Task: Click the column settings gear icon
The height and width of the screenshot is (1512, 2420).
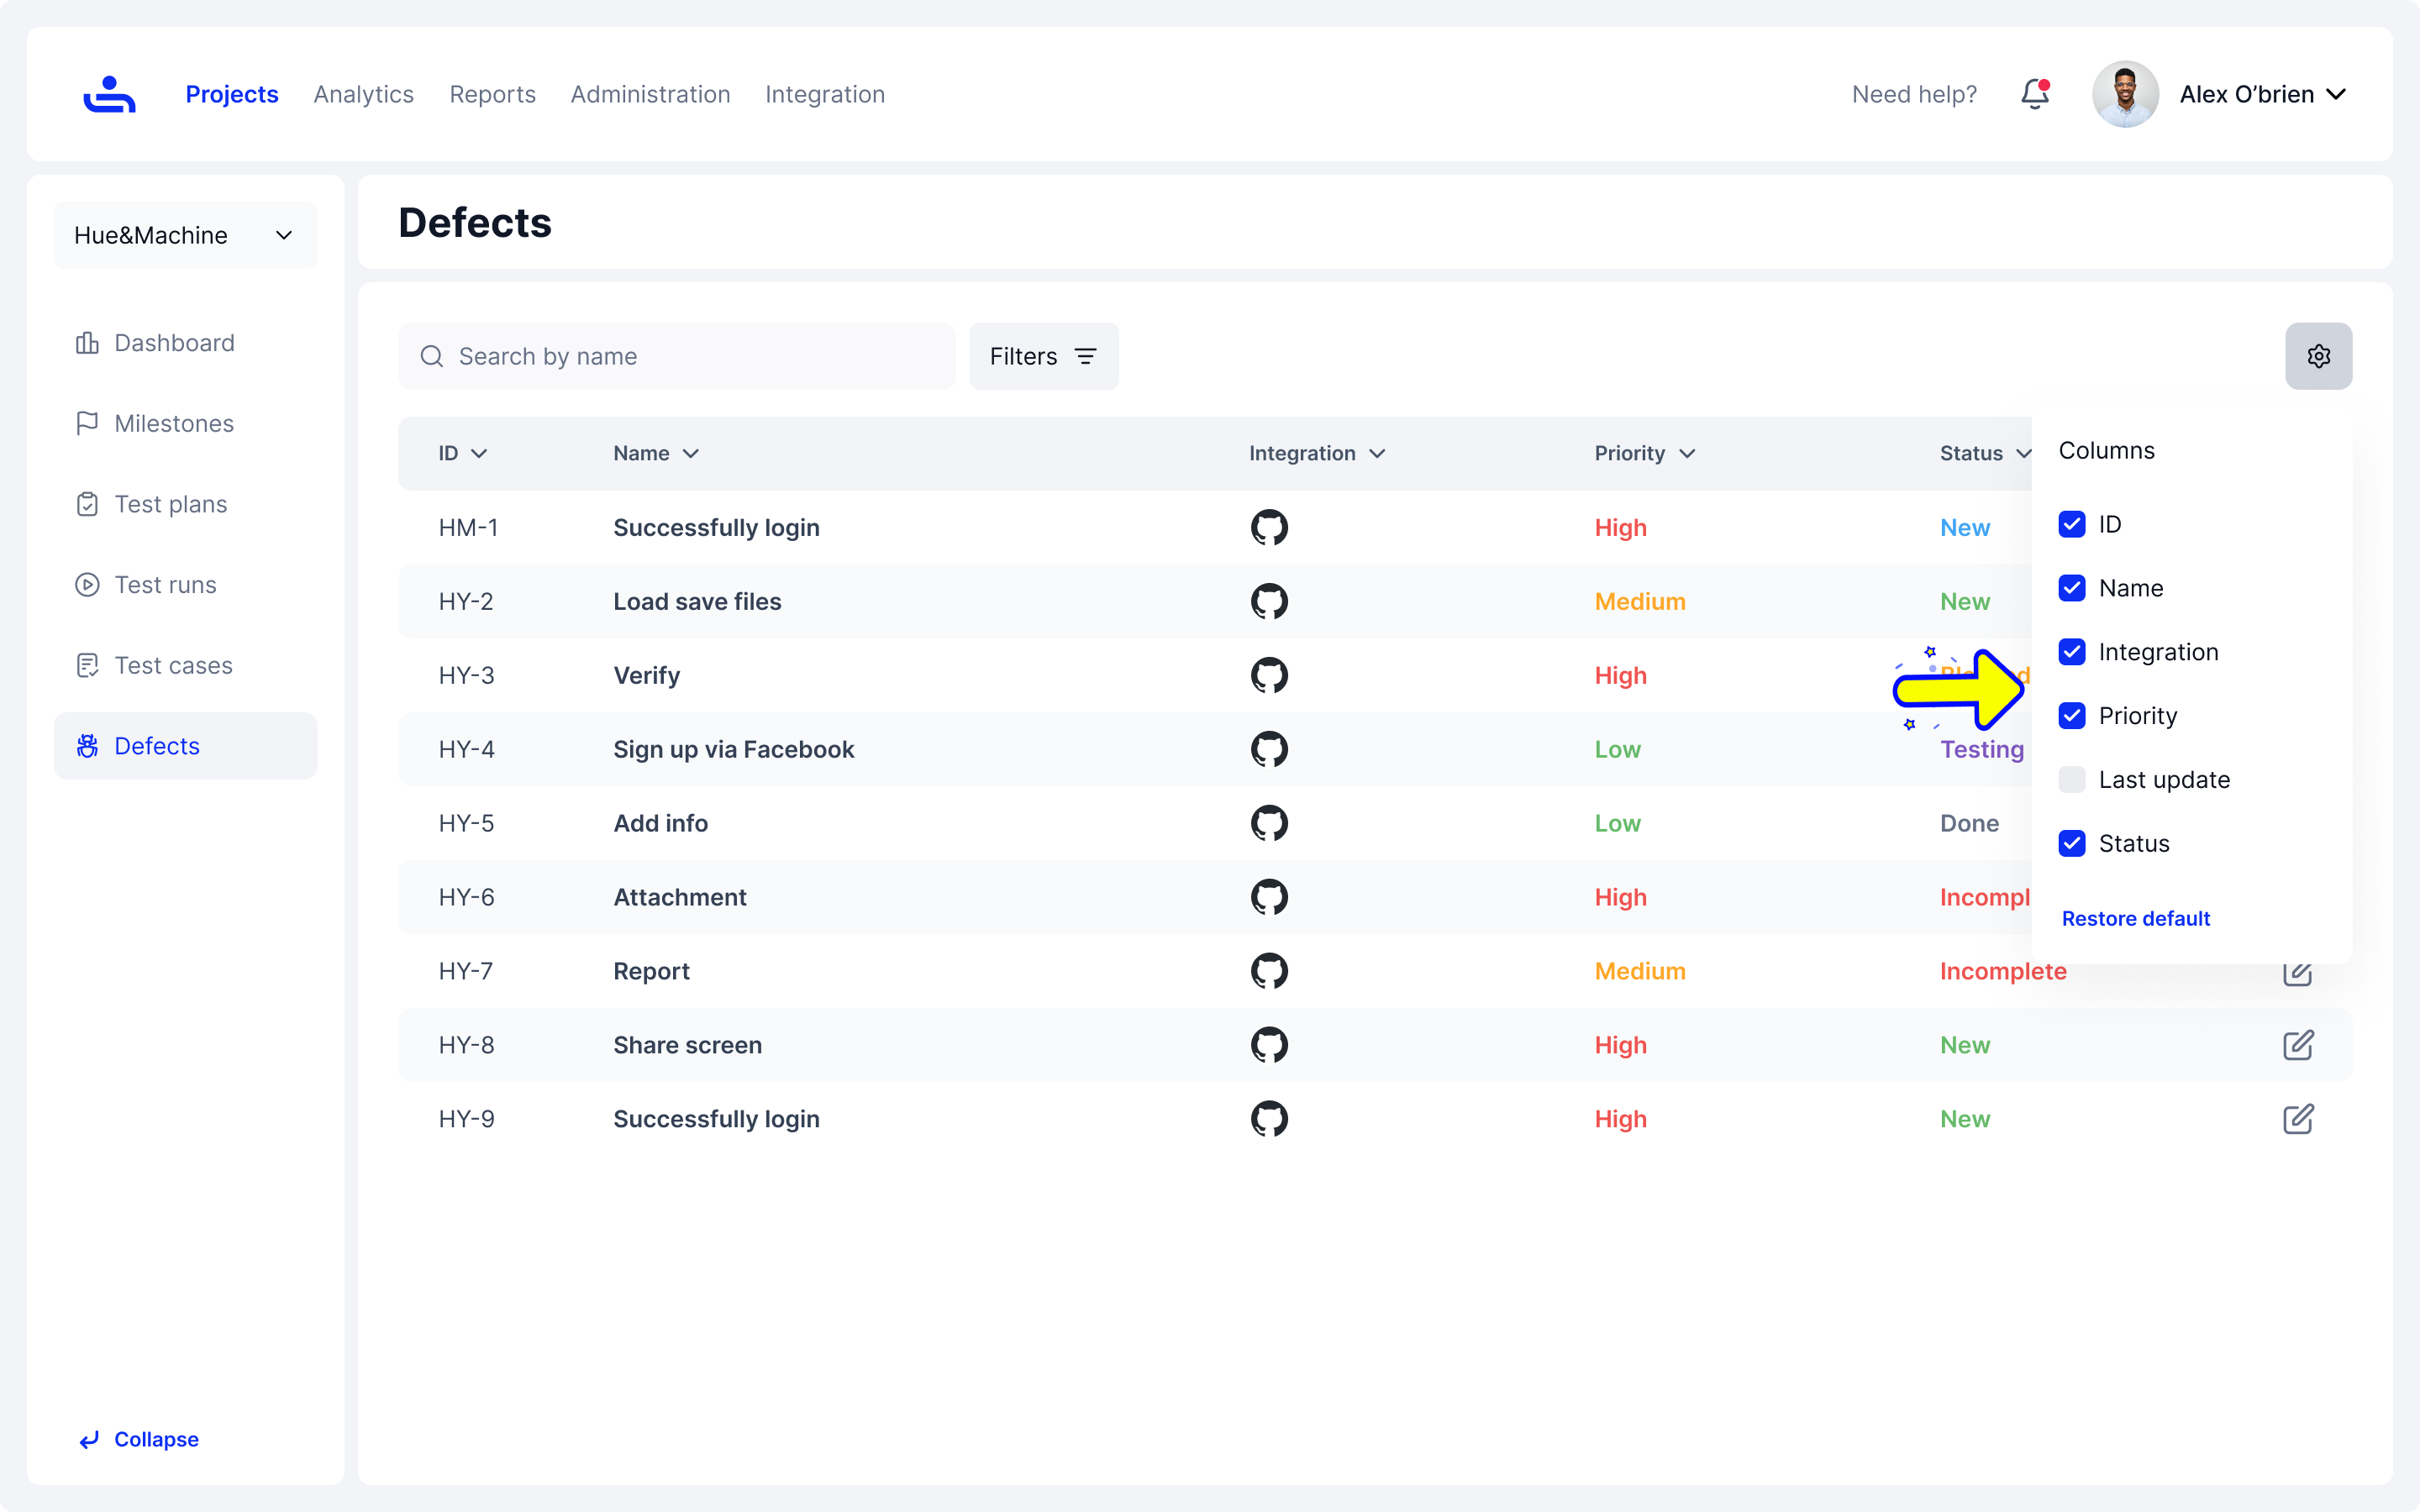Action: tap(2318, 356)
